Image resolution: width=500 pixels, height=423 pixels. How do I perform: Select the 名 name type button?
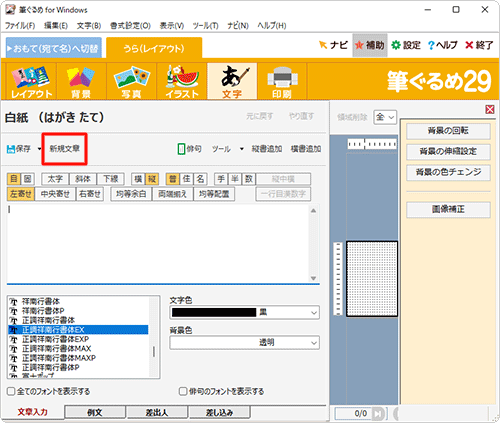(200, 179)
